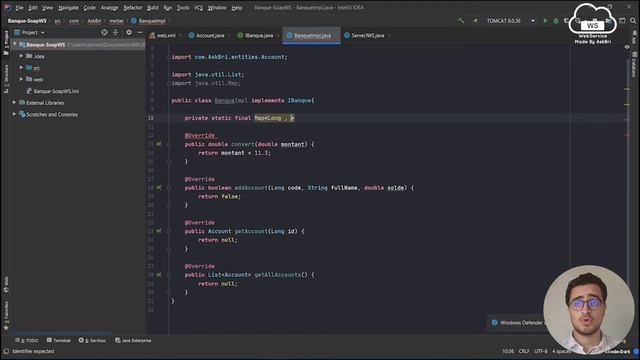The height and width of the screenshot is (360, 640).
Task: Click the override gutter icon beside getAccount method
Action: tap(159, 231)
